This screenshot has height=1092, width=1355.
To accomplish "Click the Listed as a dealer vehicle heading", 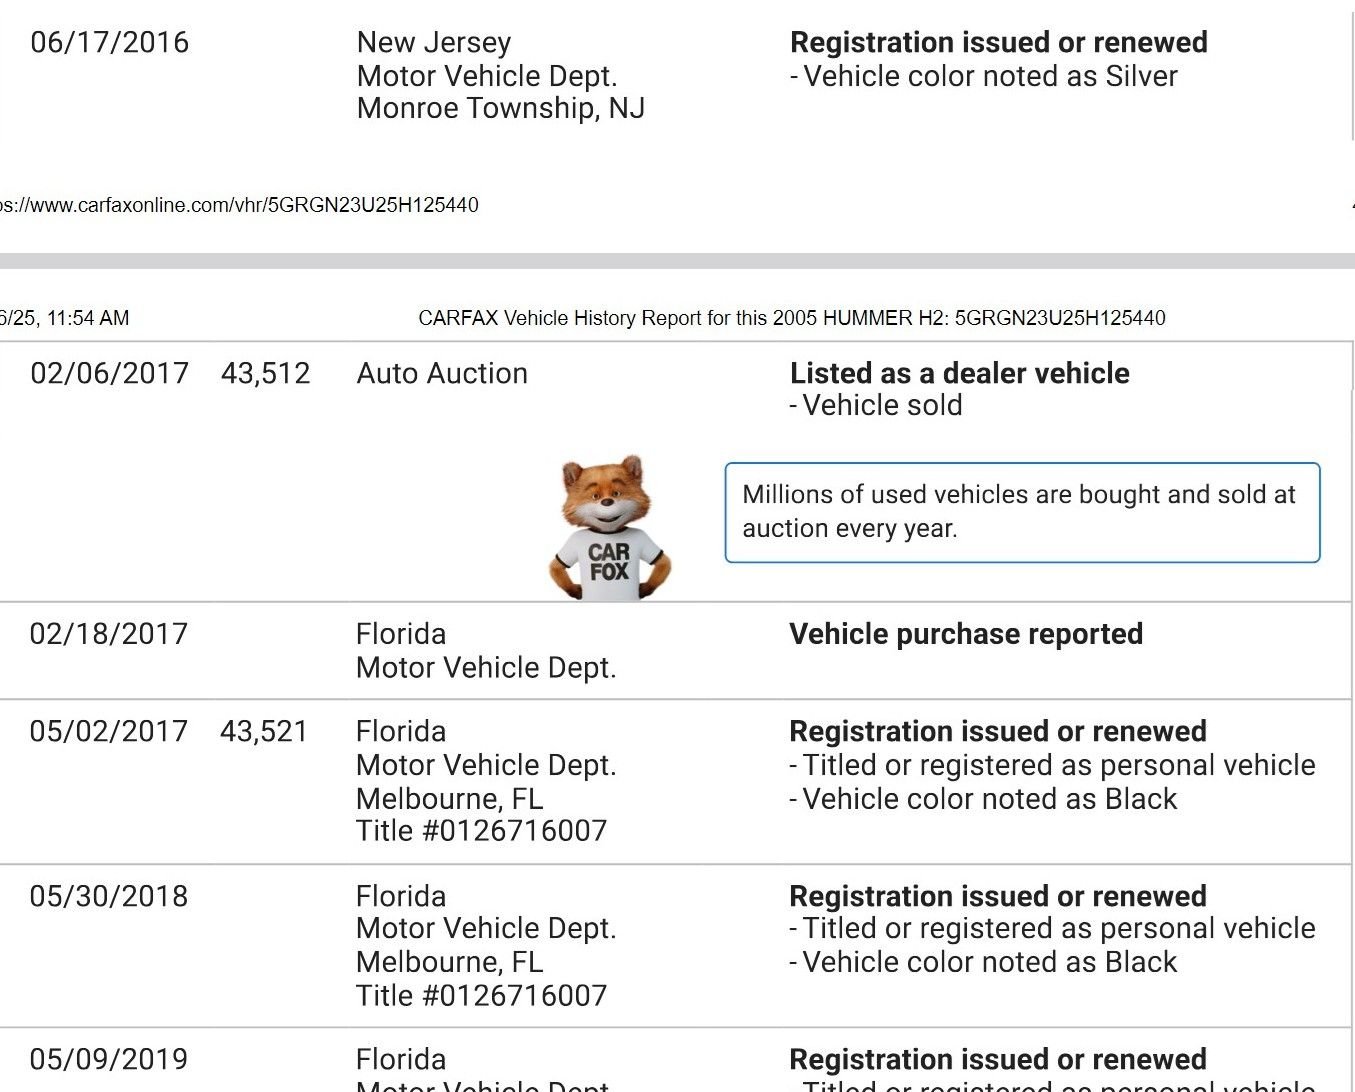I will click(959, 373).
